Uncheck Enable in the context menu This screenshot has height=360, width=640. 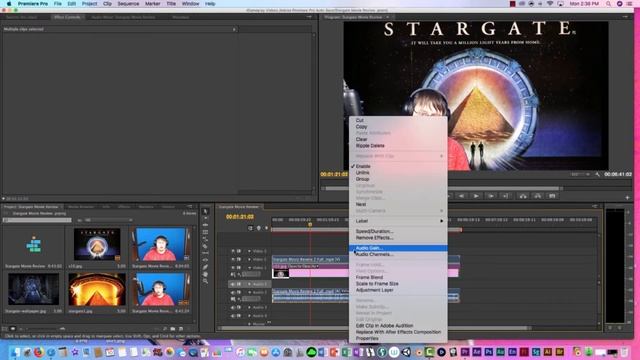(363, 167)
